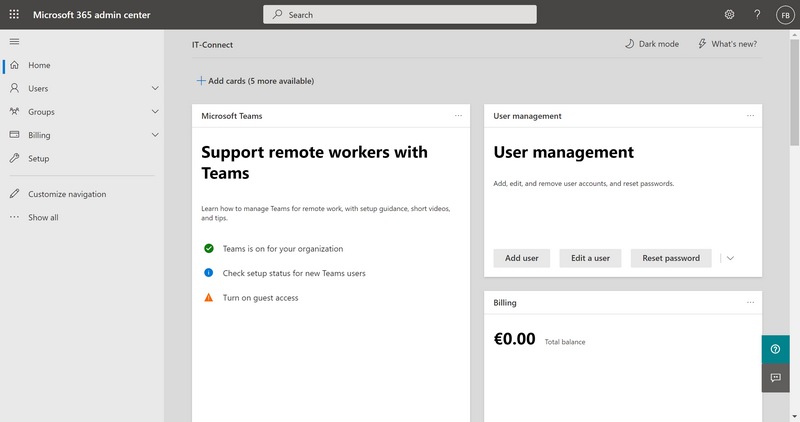The width and height of the screenshot is (800, 422).
Task: Expand the Groups navigation section
Action: [155, 112]
